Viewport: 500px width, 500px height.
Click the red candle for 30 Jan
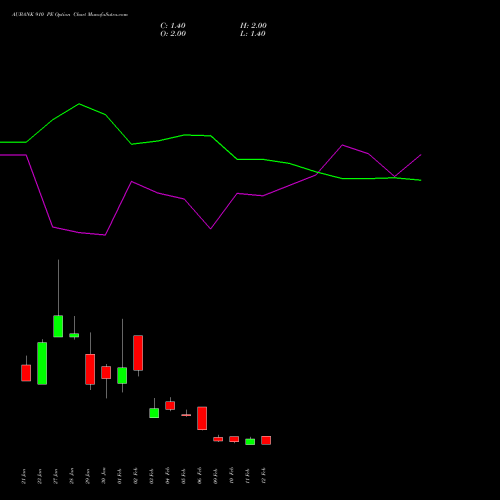[x=106, y=372]
